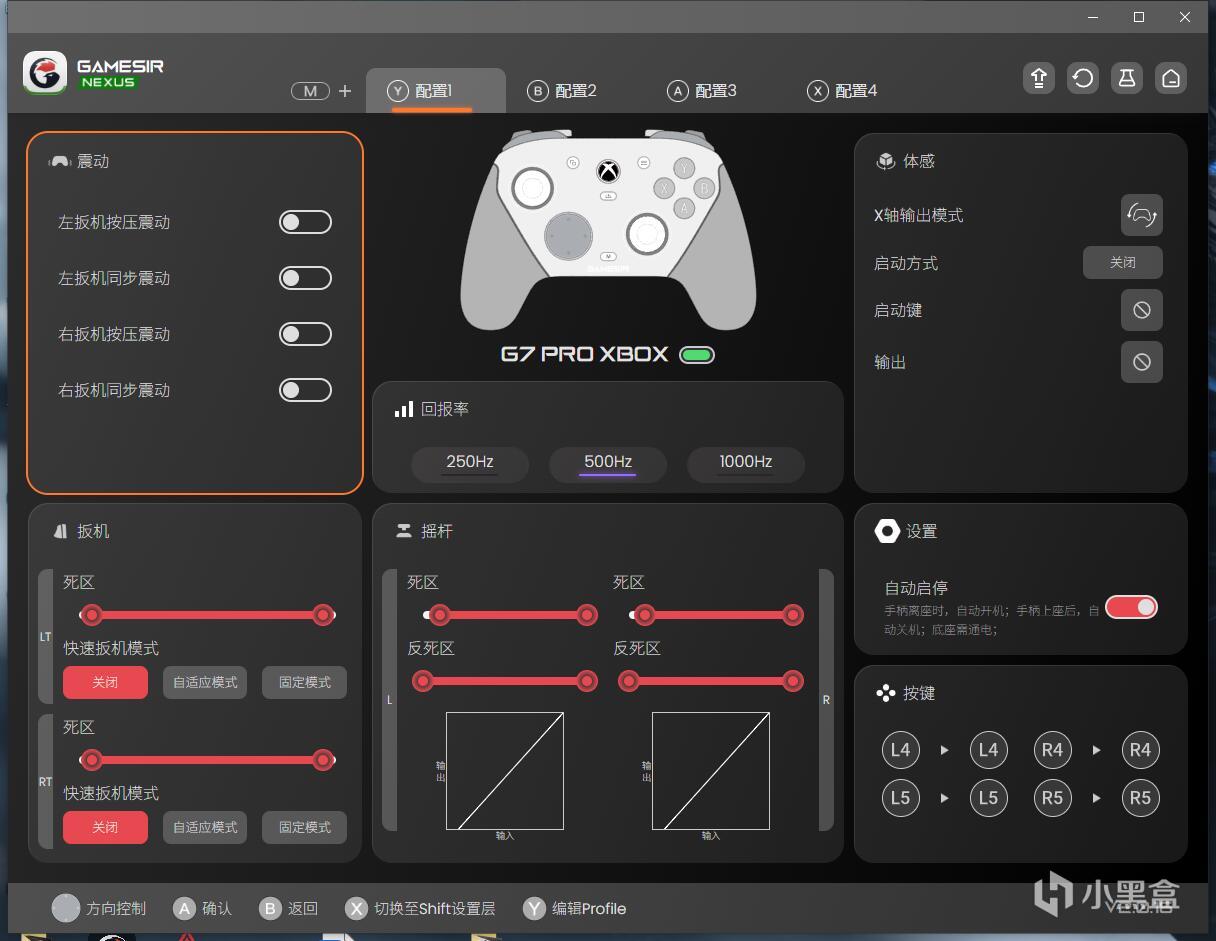Go to home via house icon
1216x941 pixels.
1171,78
